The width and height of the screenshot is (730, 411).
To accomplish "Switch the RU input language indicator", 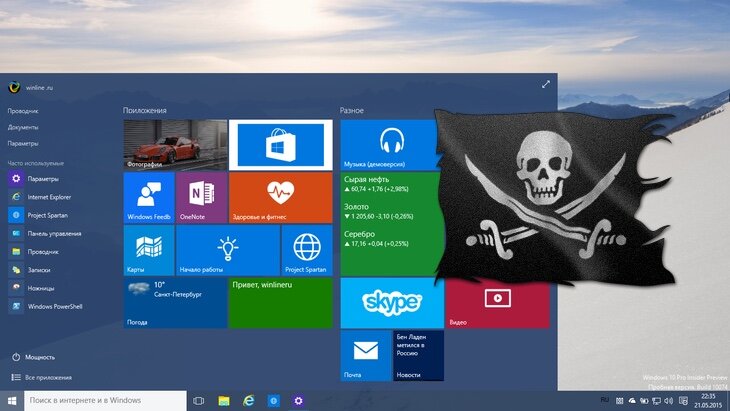I will [x=604, y=400].
